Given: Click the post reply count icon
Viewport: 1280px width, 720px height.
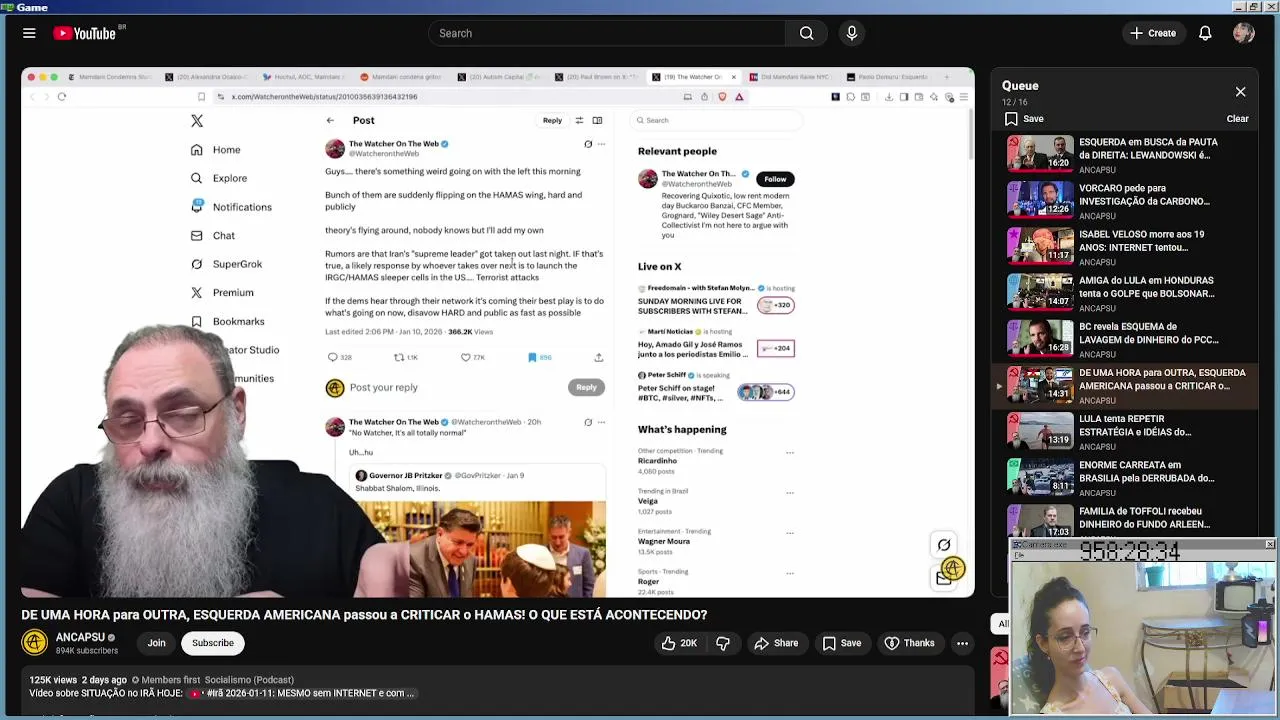Looking at the screenshot, I should tap(333, 357).
